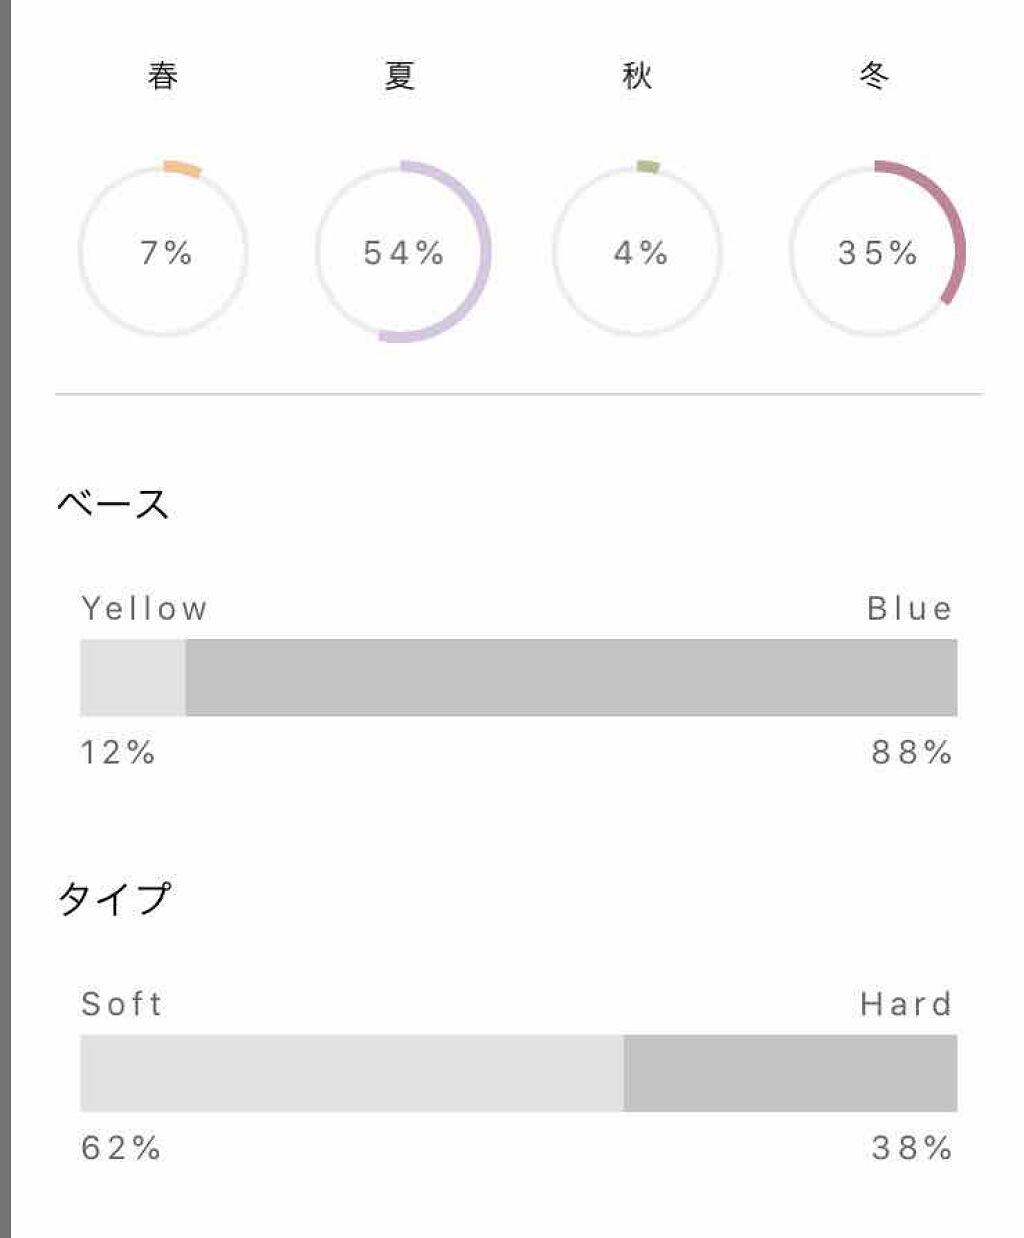1024x1238 pixels.
Task: Click the ベース section heading
Action: point(113,504)
